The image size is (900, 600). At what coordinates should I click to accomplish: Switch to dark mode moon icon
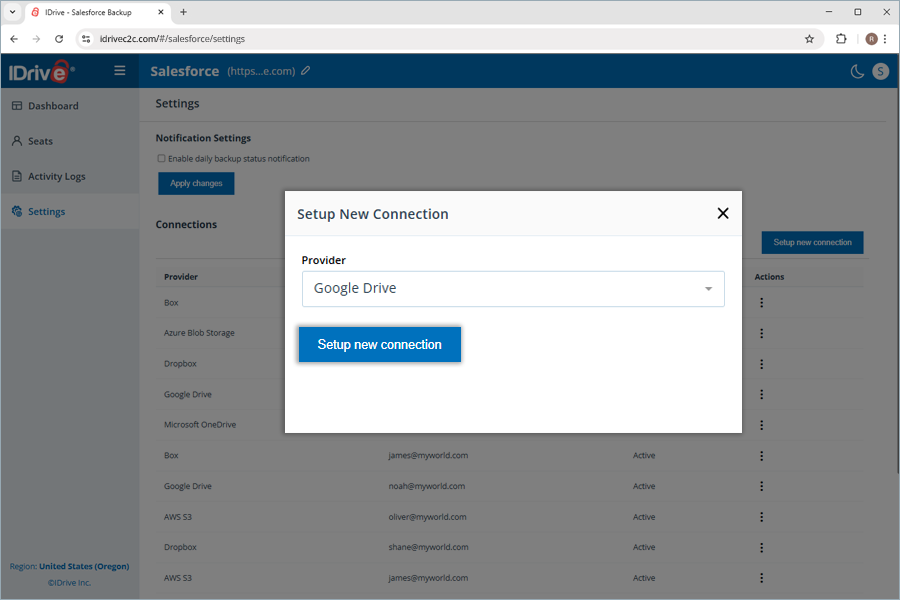[857, 71]
